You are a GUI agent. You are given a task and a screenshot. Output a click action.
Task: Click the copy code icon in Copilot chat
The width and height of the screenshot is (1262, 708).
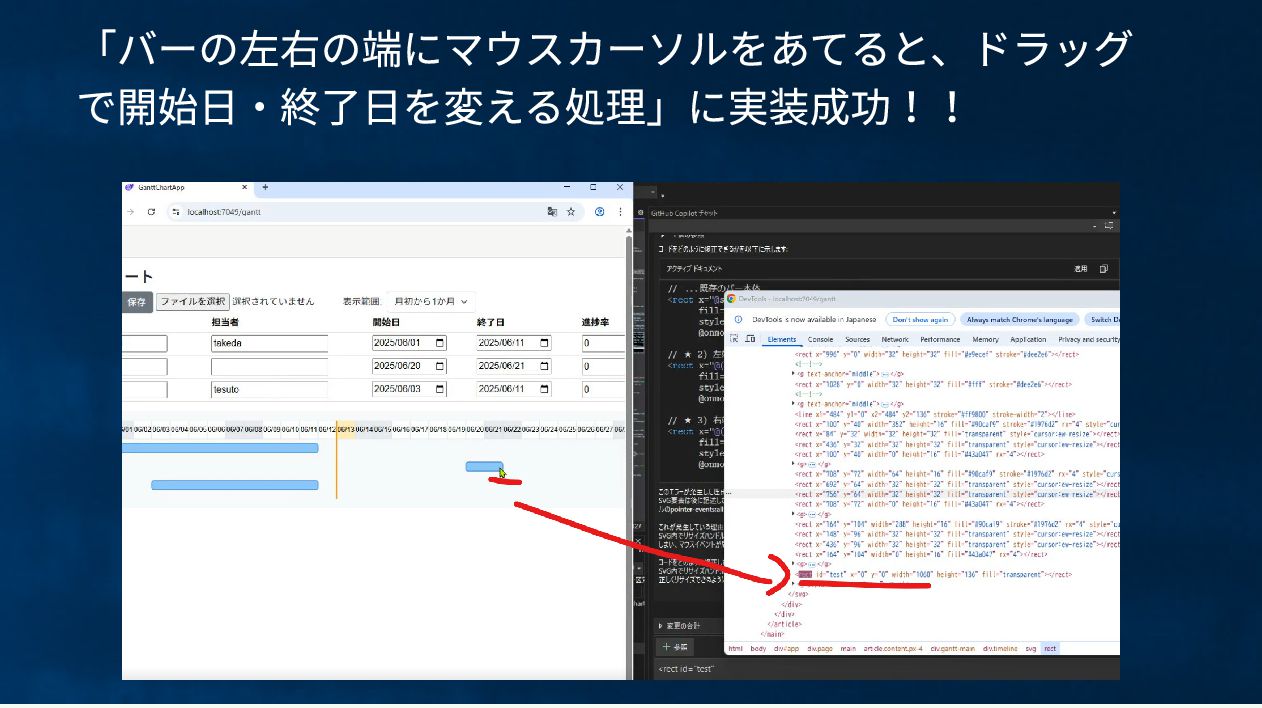[1104, 269]
